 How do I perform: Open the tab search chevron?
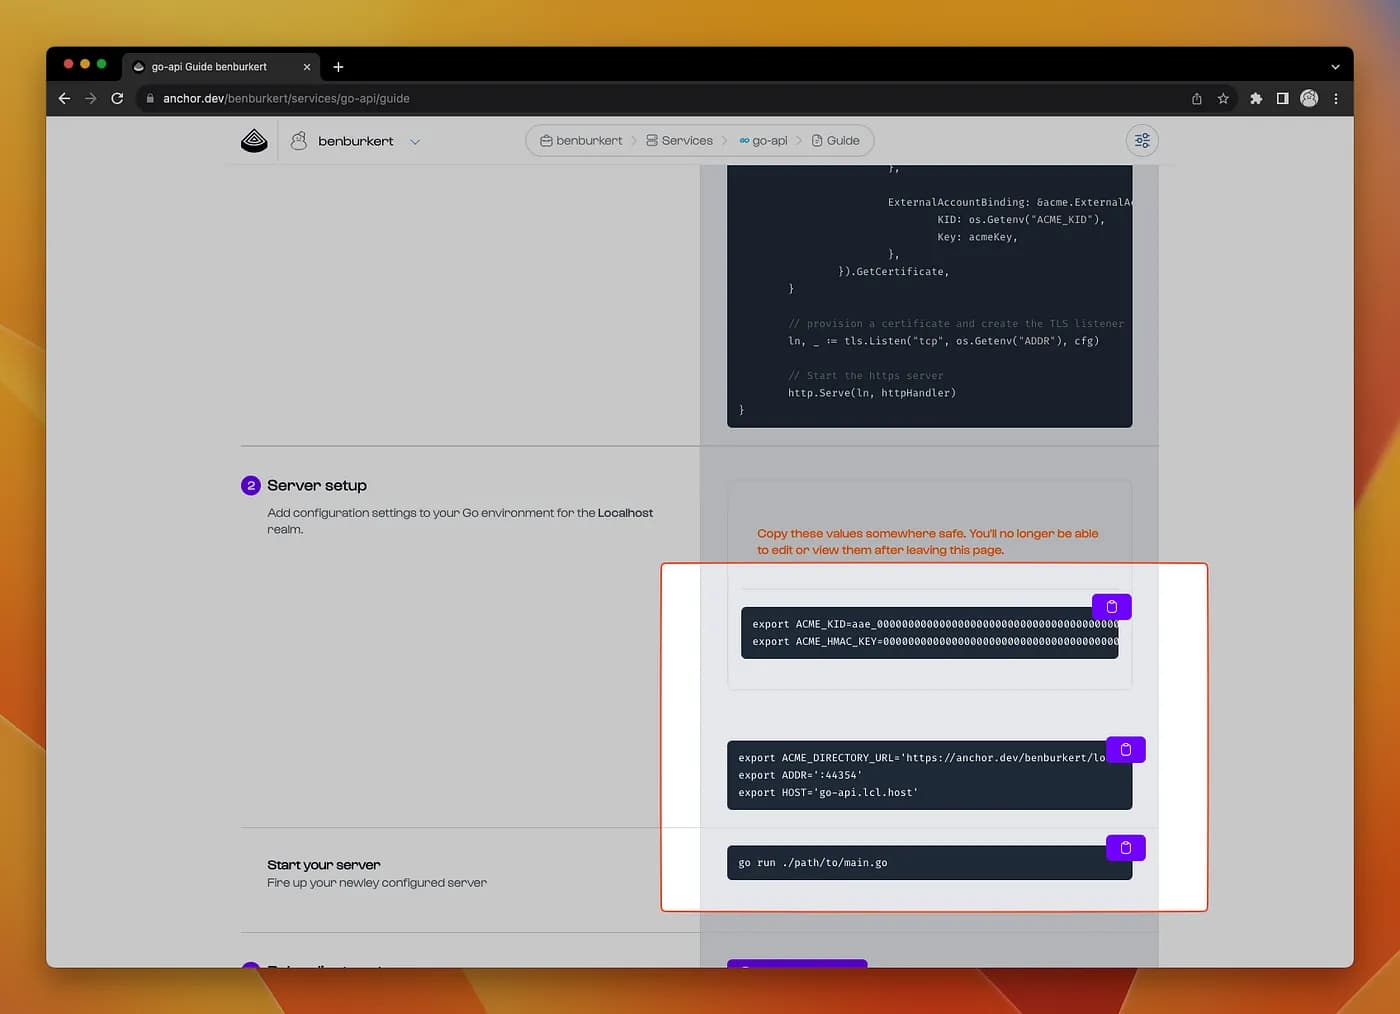pos(1335,67)
